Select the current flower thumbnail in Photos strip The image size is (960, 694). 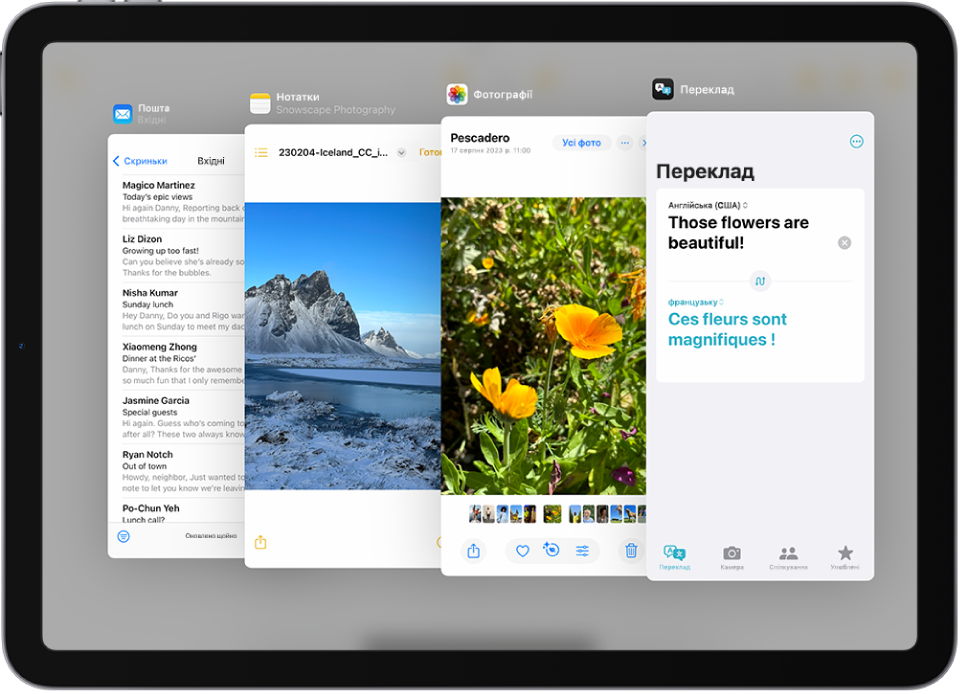pos(552,514)
